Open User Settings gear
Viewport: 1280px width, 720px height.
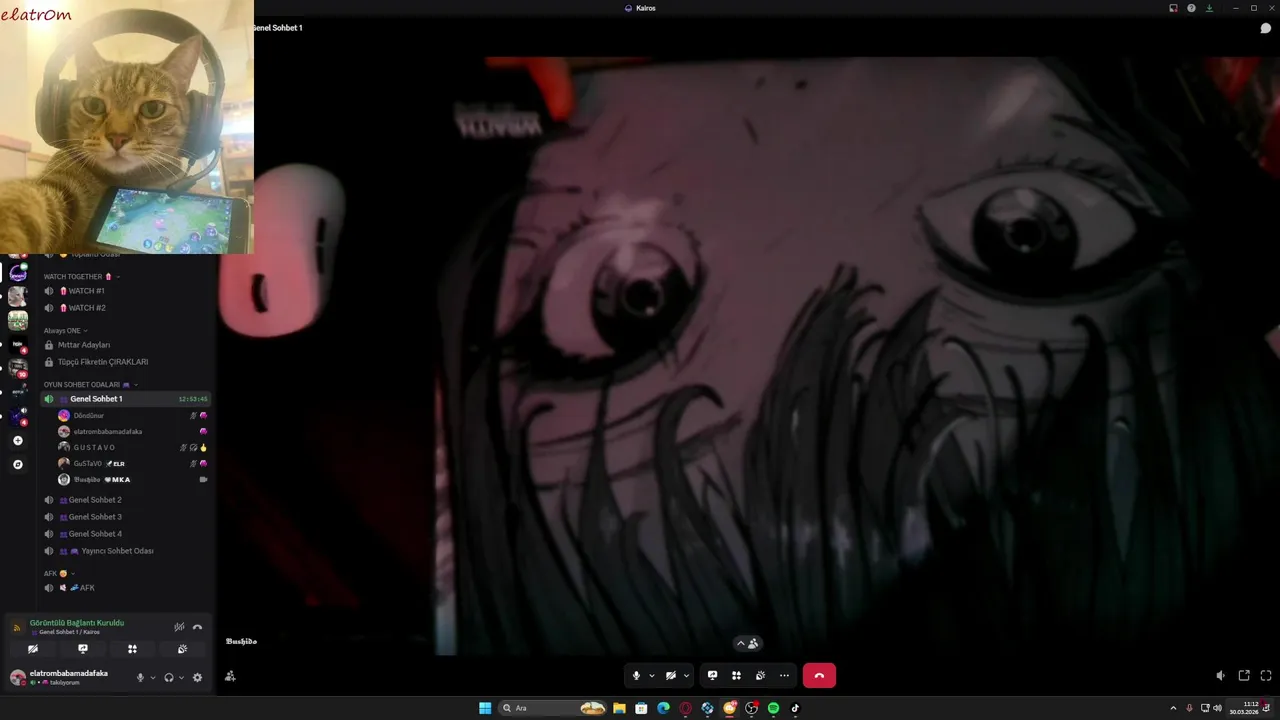point(197,677)
